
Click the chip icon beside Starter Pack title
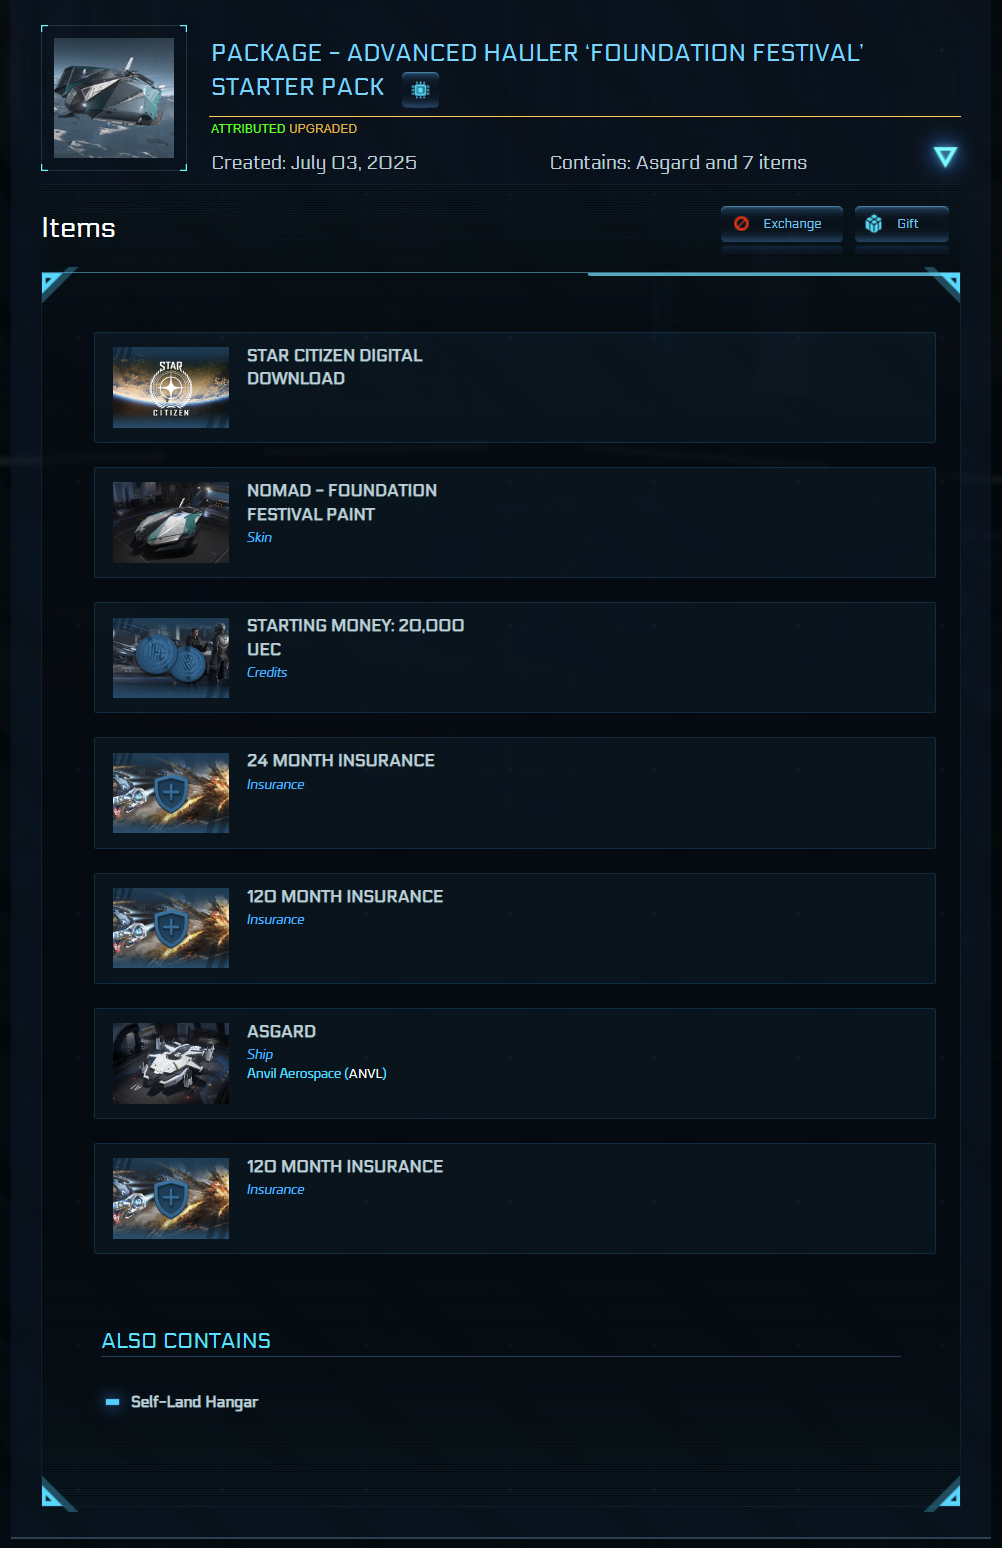pos(420,90)
